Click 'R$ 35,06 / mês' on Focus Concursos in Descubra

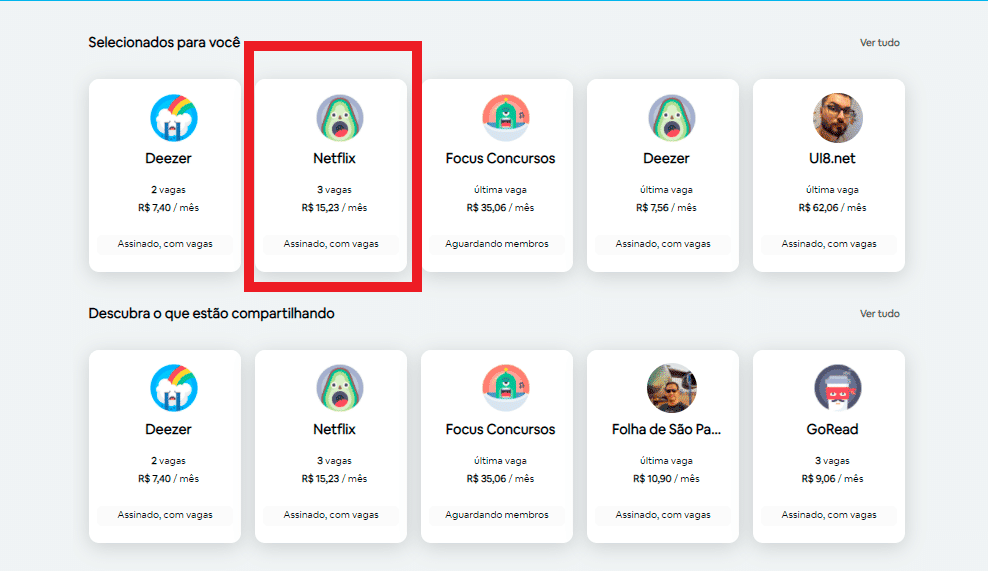[500, 478]
